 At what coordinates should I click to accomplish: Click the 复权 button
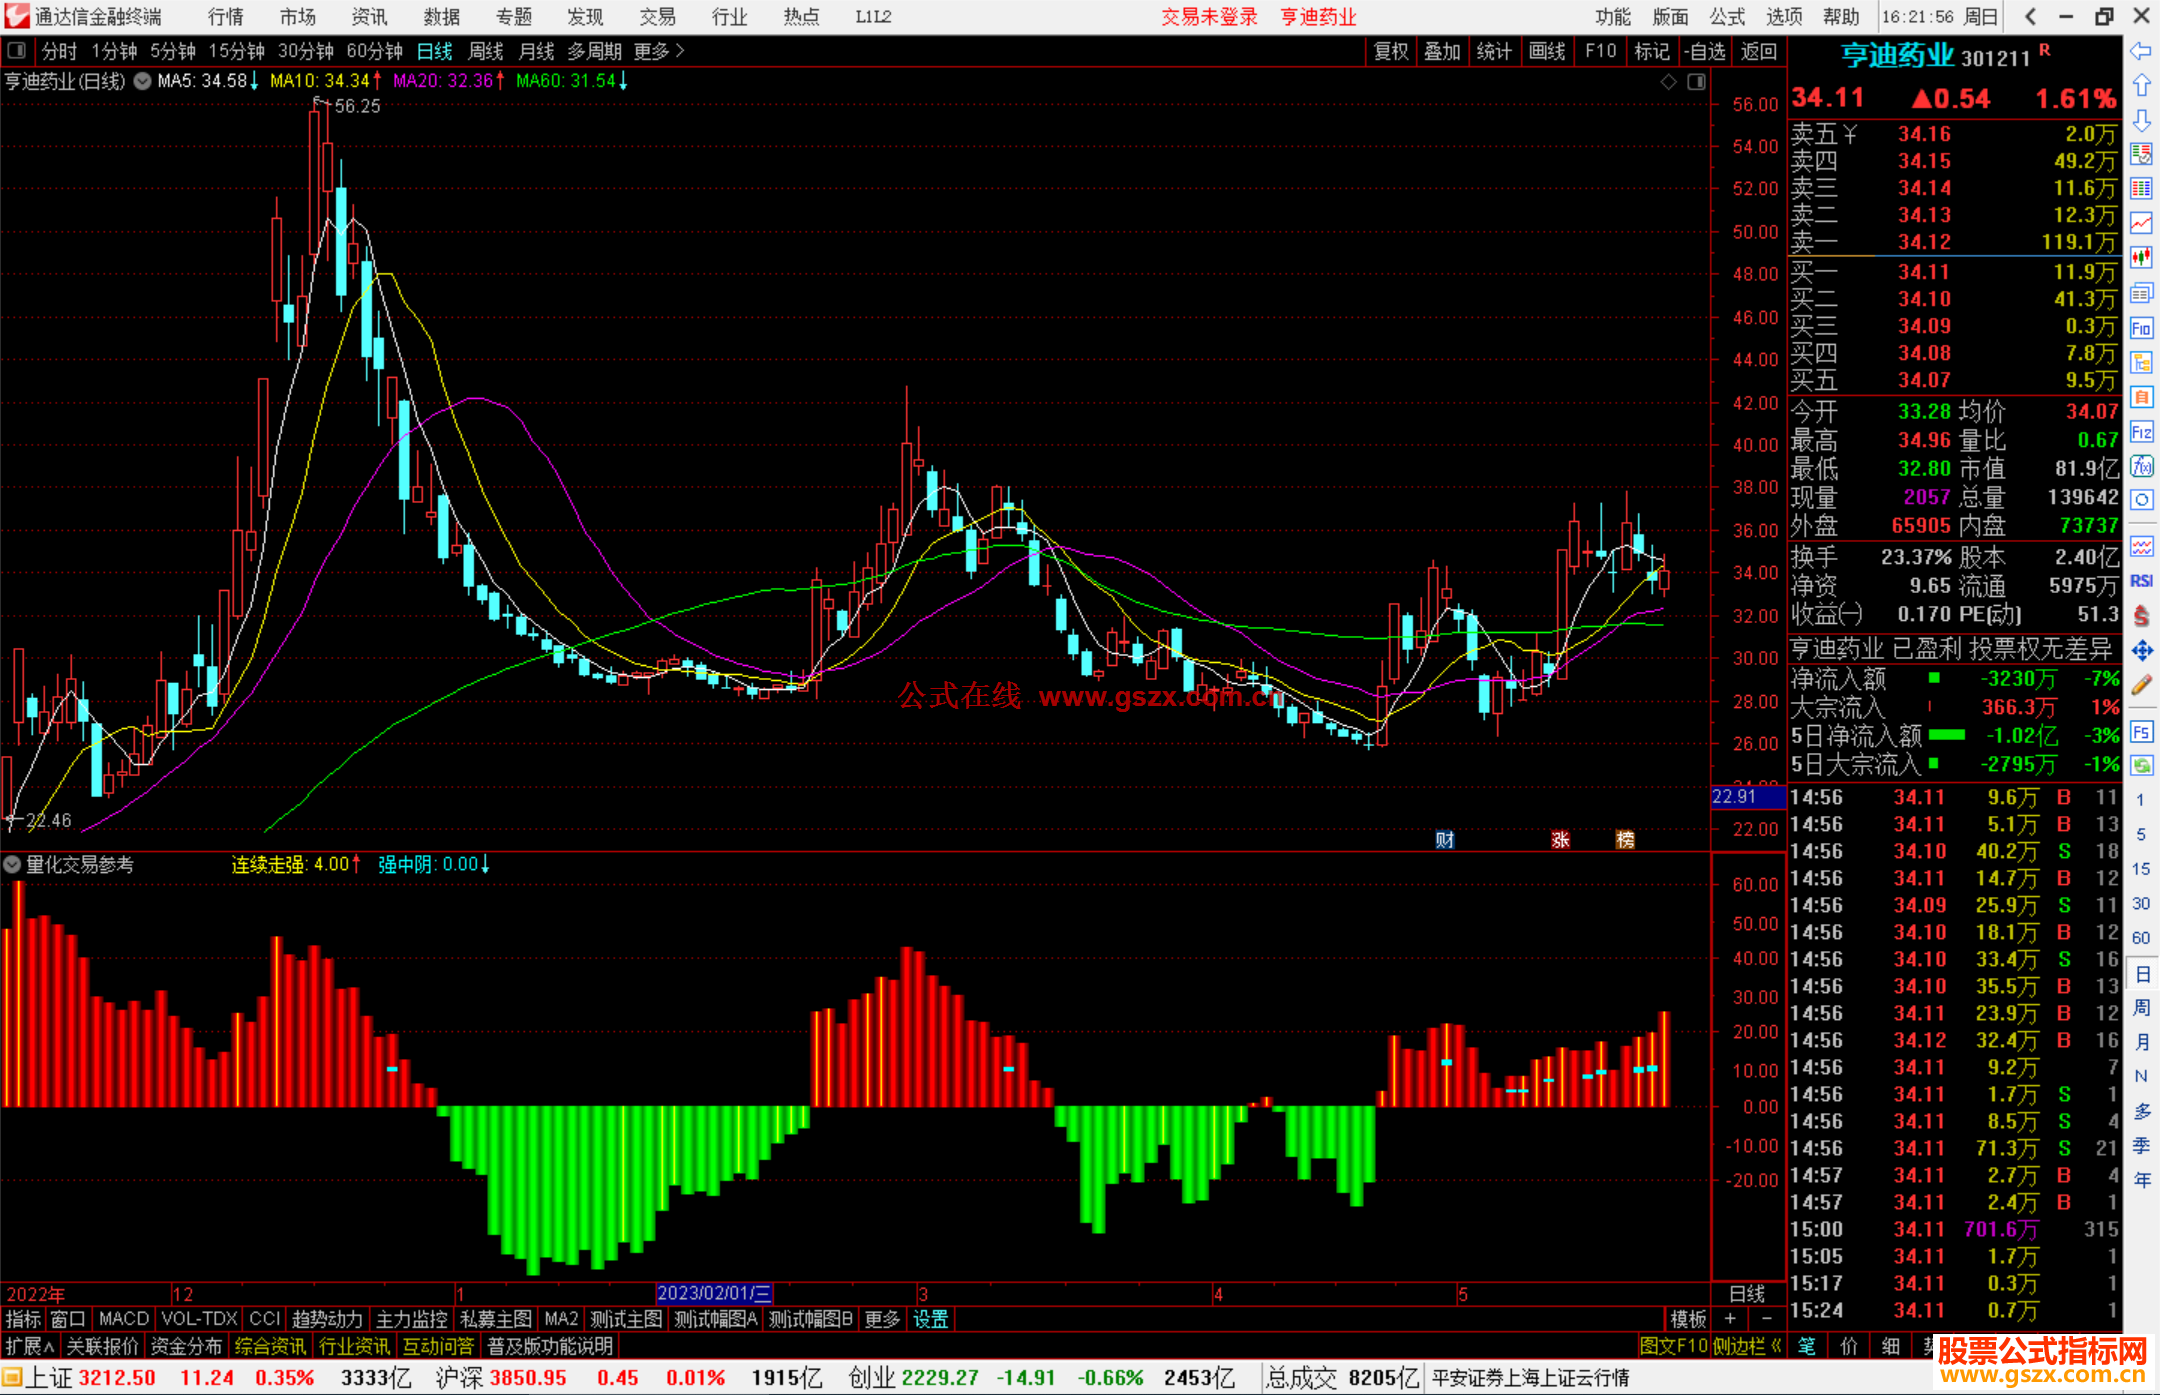tap(1390, 51)
